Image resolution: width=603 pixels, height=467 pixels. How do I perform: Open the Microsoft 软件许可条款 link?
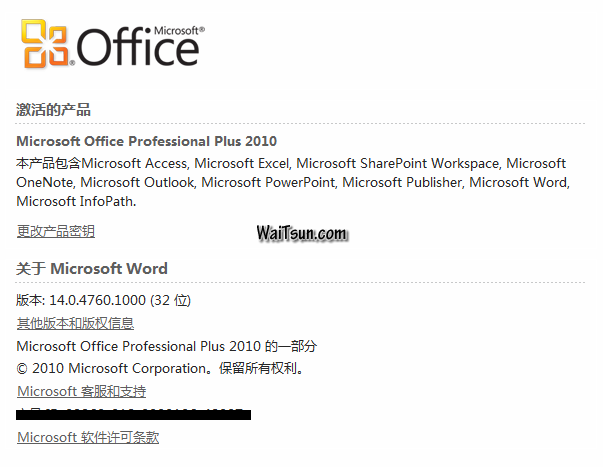click(88, 437)
